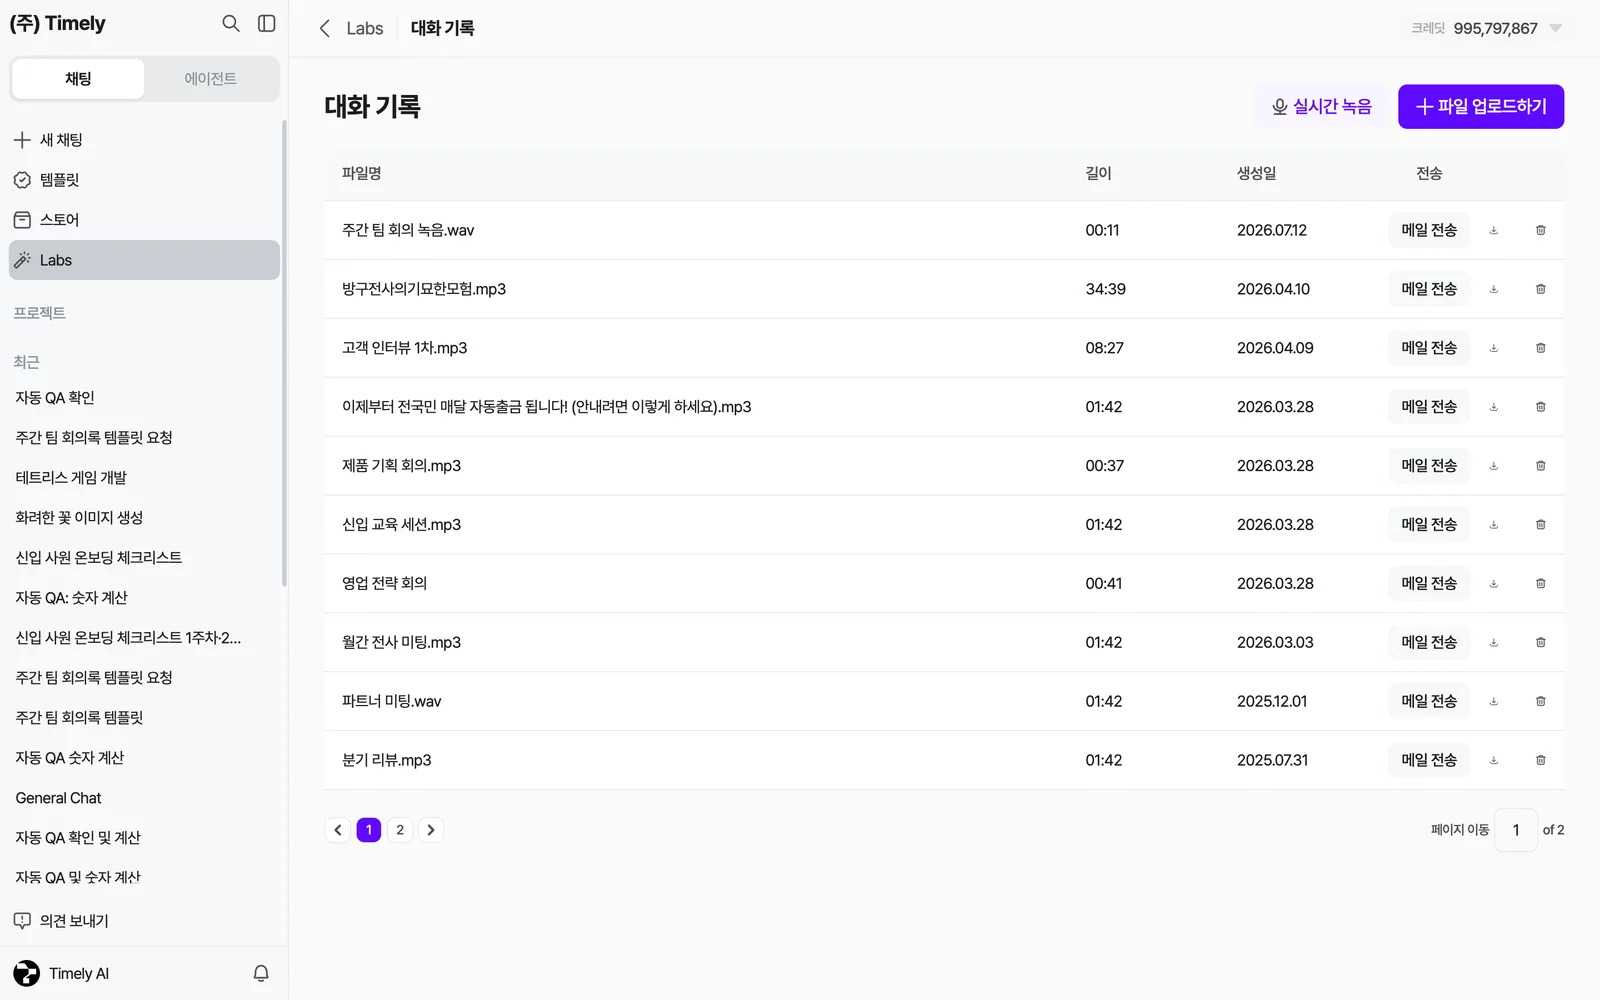Delete 월간 전사 미팅.mp3 record
Screen dimensions: 1600x1000
pyautogui.click(x=1541, y=642)
